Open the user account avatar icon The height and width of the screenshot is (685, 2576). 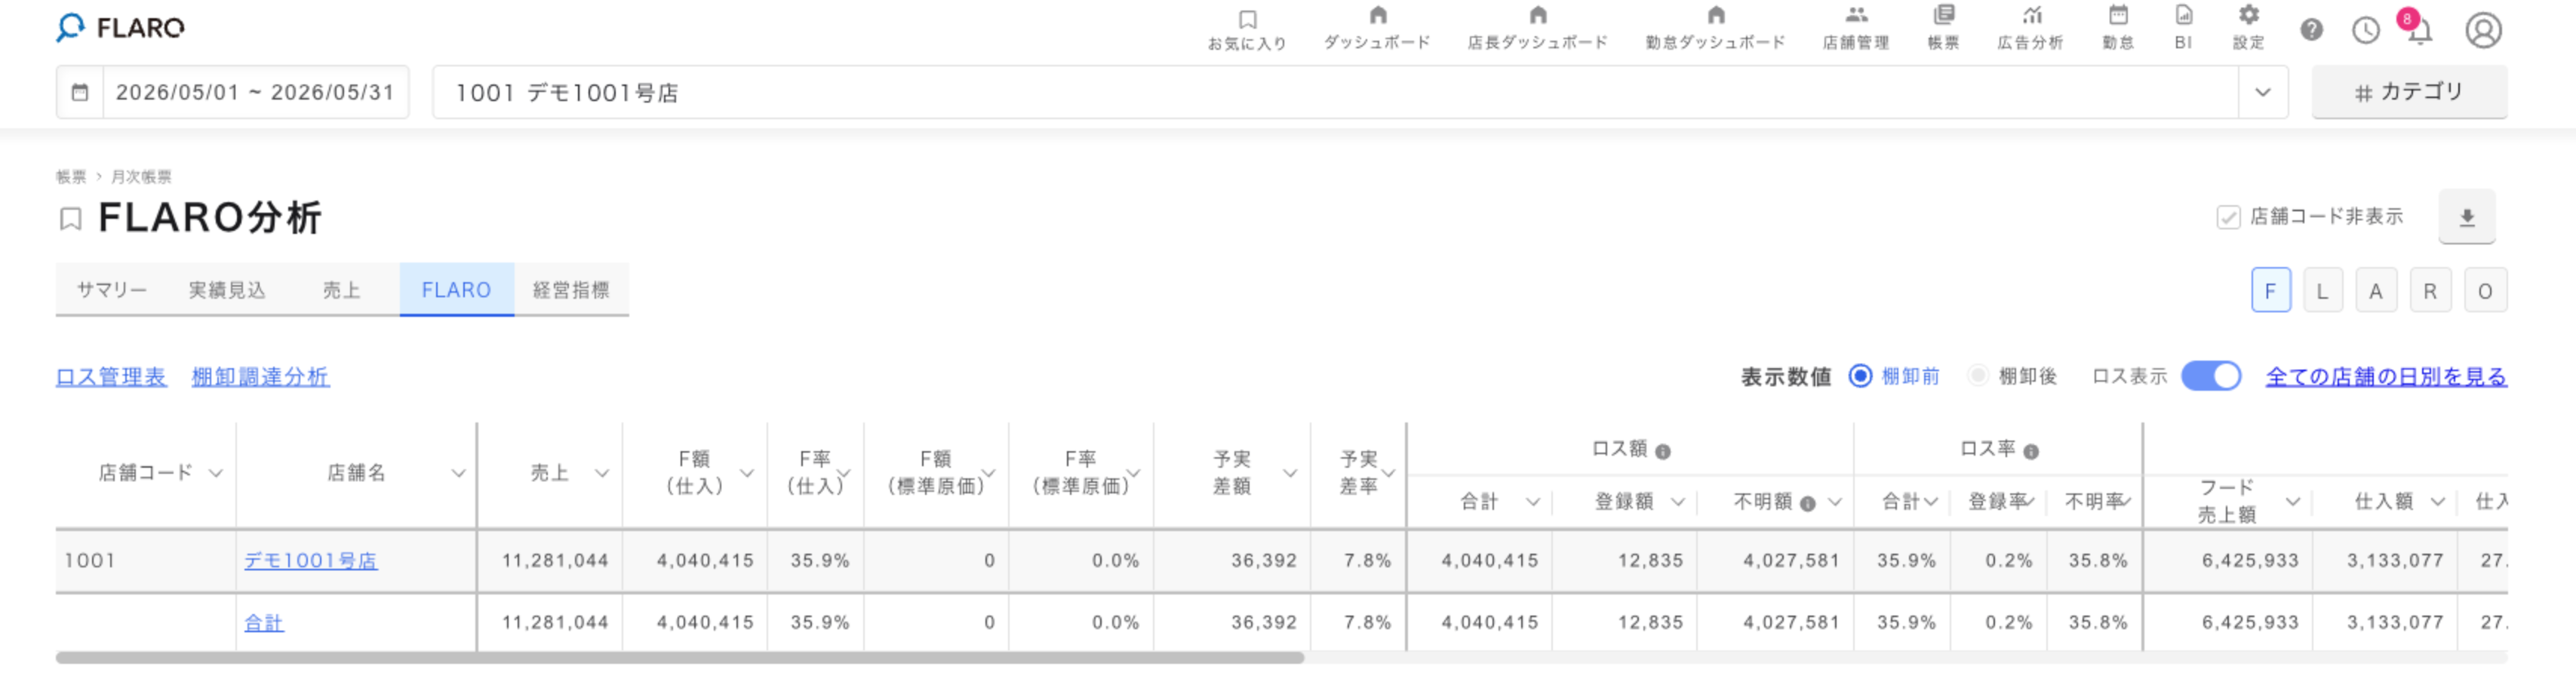point(2483,30)
